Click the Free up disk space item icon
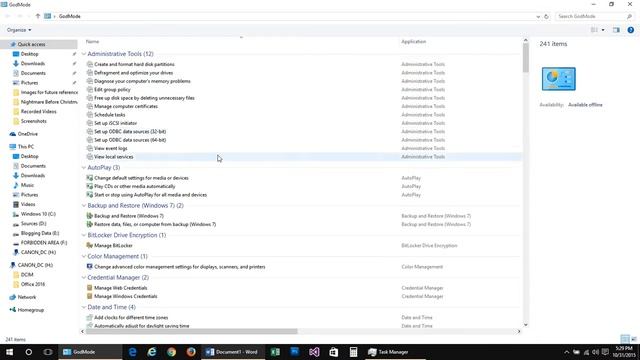640x360 pixels. 90,98
